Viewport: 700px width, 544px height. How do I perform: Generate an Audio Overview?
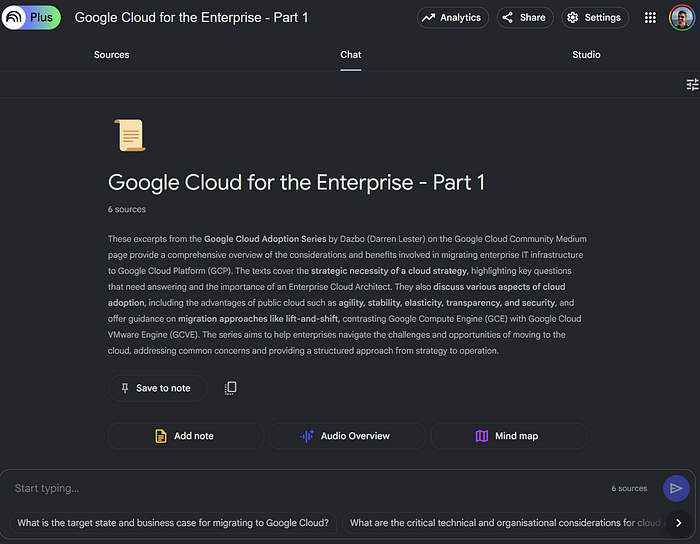pos(347,436)
